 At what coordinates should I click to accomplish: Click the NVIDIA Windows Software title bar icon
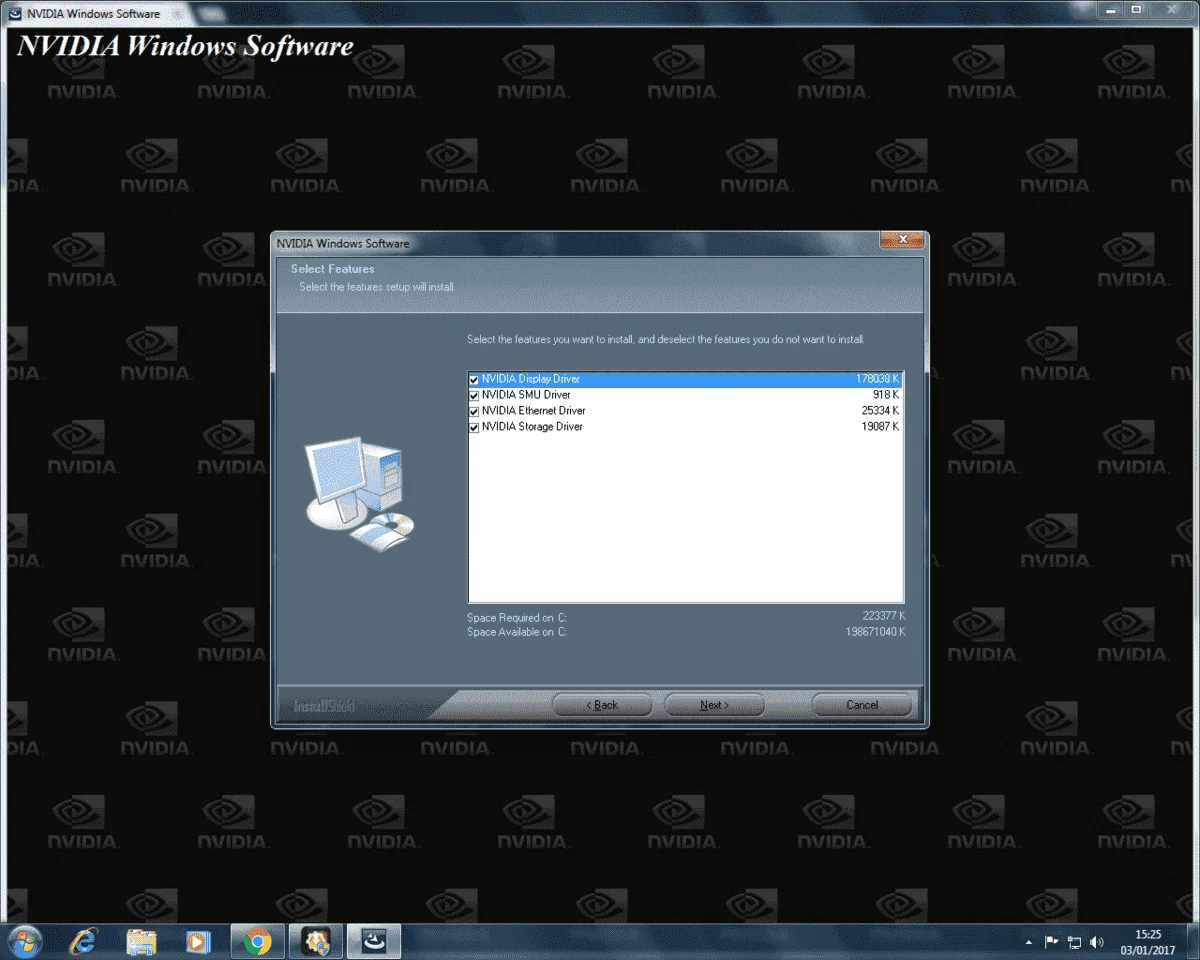coord(16,14)
